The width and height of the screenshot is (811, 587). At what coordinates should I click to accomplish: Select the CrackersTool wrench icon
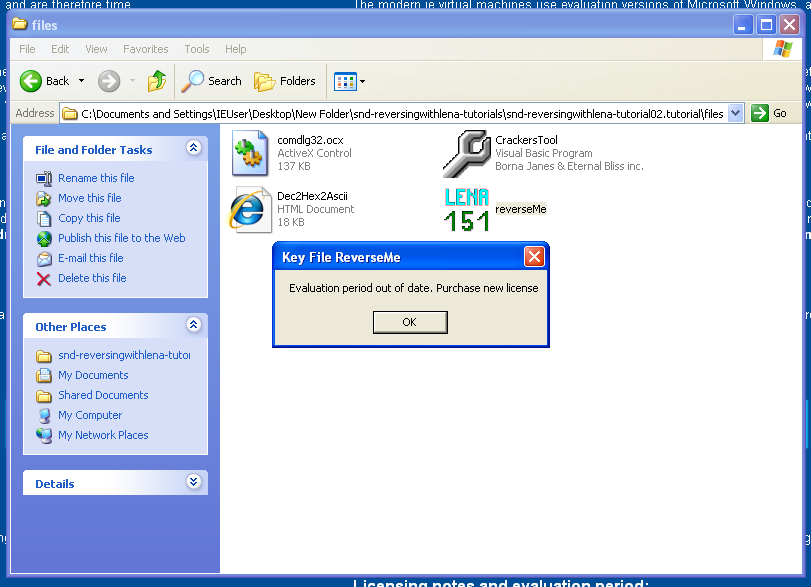tap(467, 154)
